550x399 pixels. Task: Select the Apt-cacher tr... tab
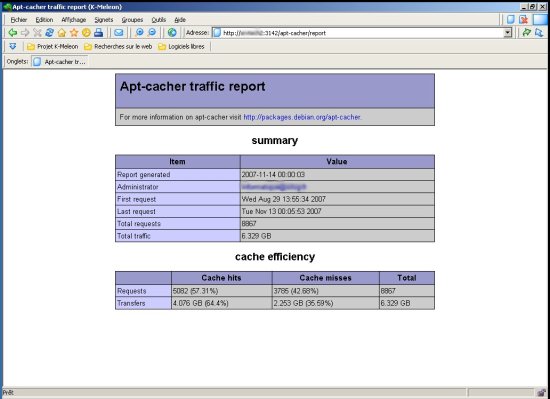tap(59, 62)
